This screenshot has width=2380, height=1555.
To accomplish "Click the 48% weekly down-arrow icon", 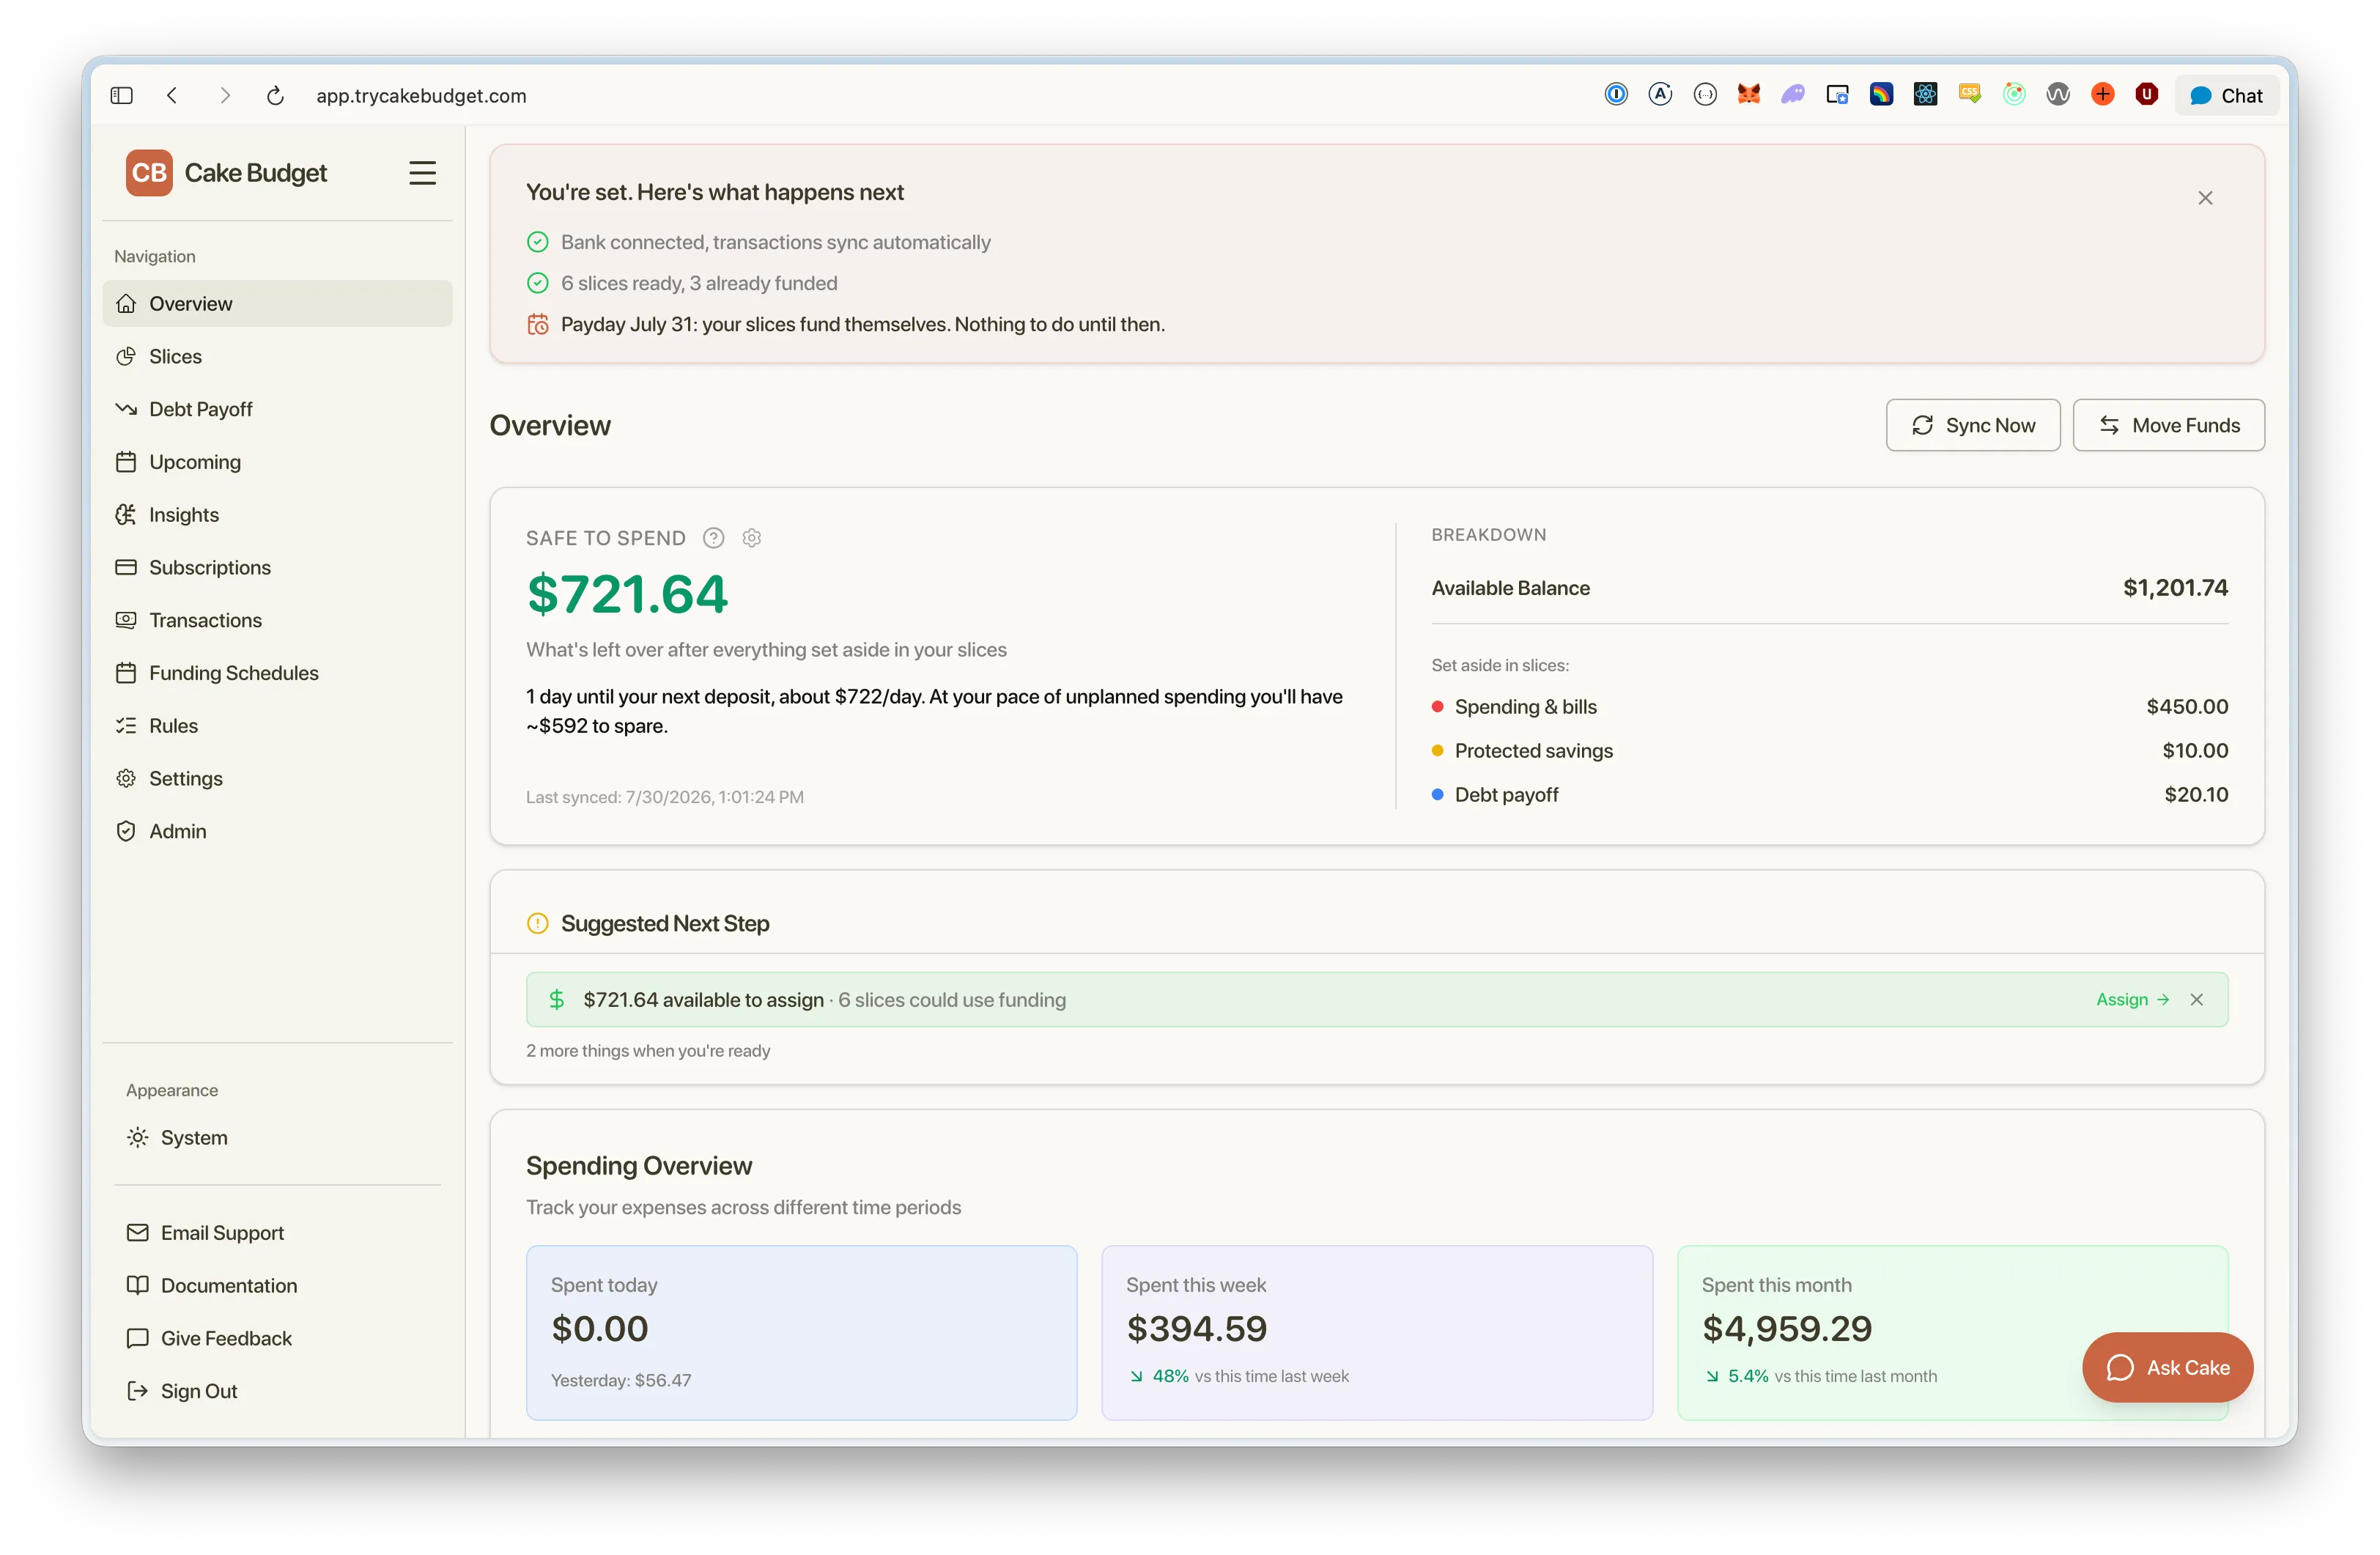I will point(1136,1376).
